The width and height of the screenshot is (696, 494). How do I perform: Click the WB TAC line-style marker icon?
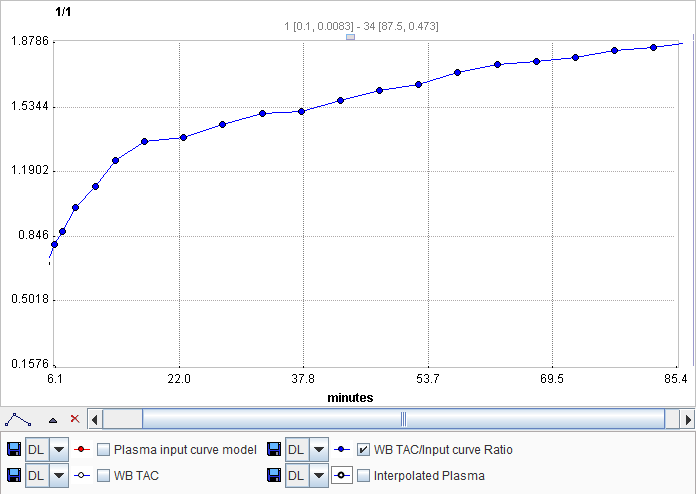81,475
